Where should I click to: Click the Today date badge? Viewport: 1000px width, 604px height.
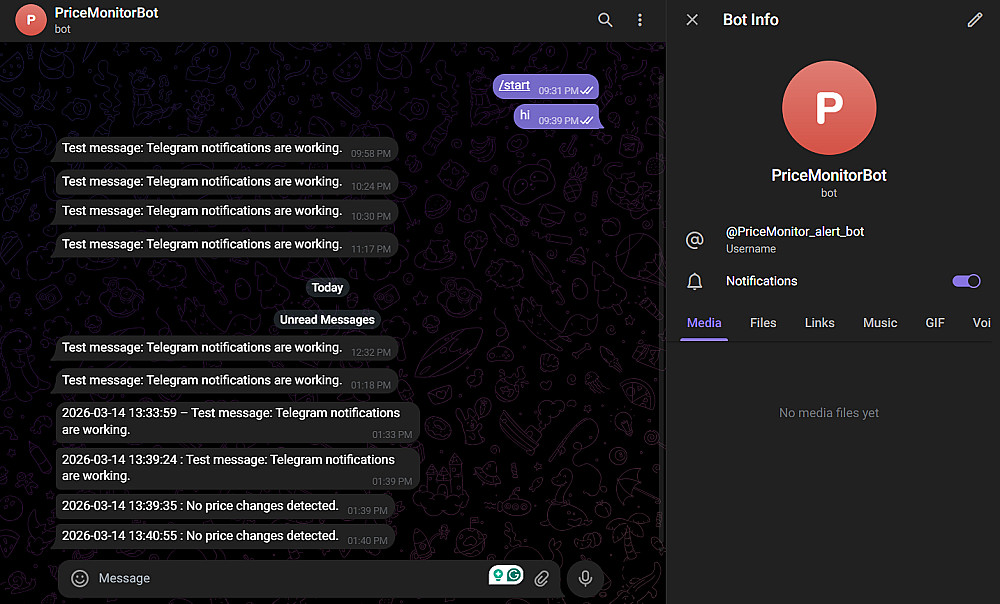(327, 288)
